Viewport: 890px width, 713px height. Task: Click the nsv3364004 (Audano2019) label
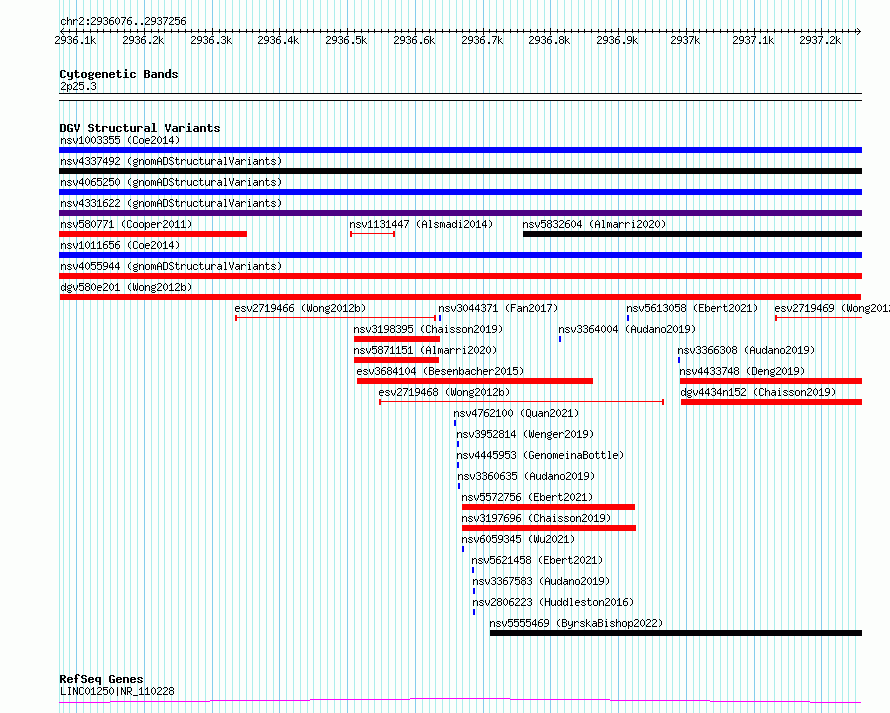(627, 329)
